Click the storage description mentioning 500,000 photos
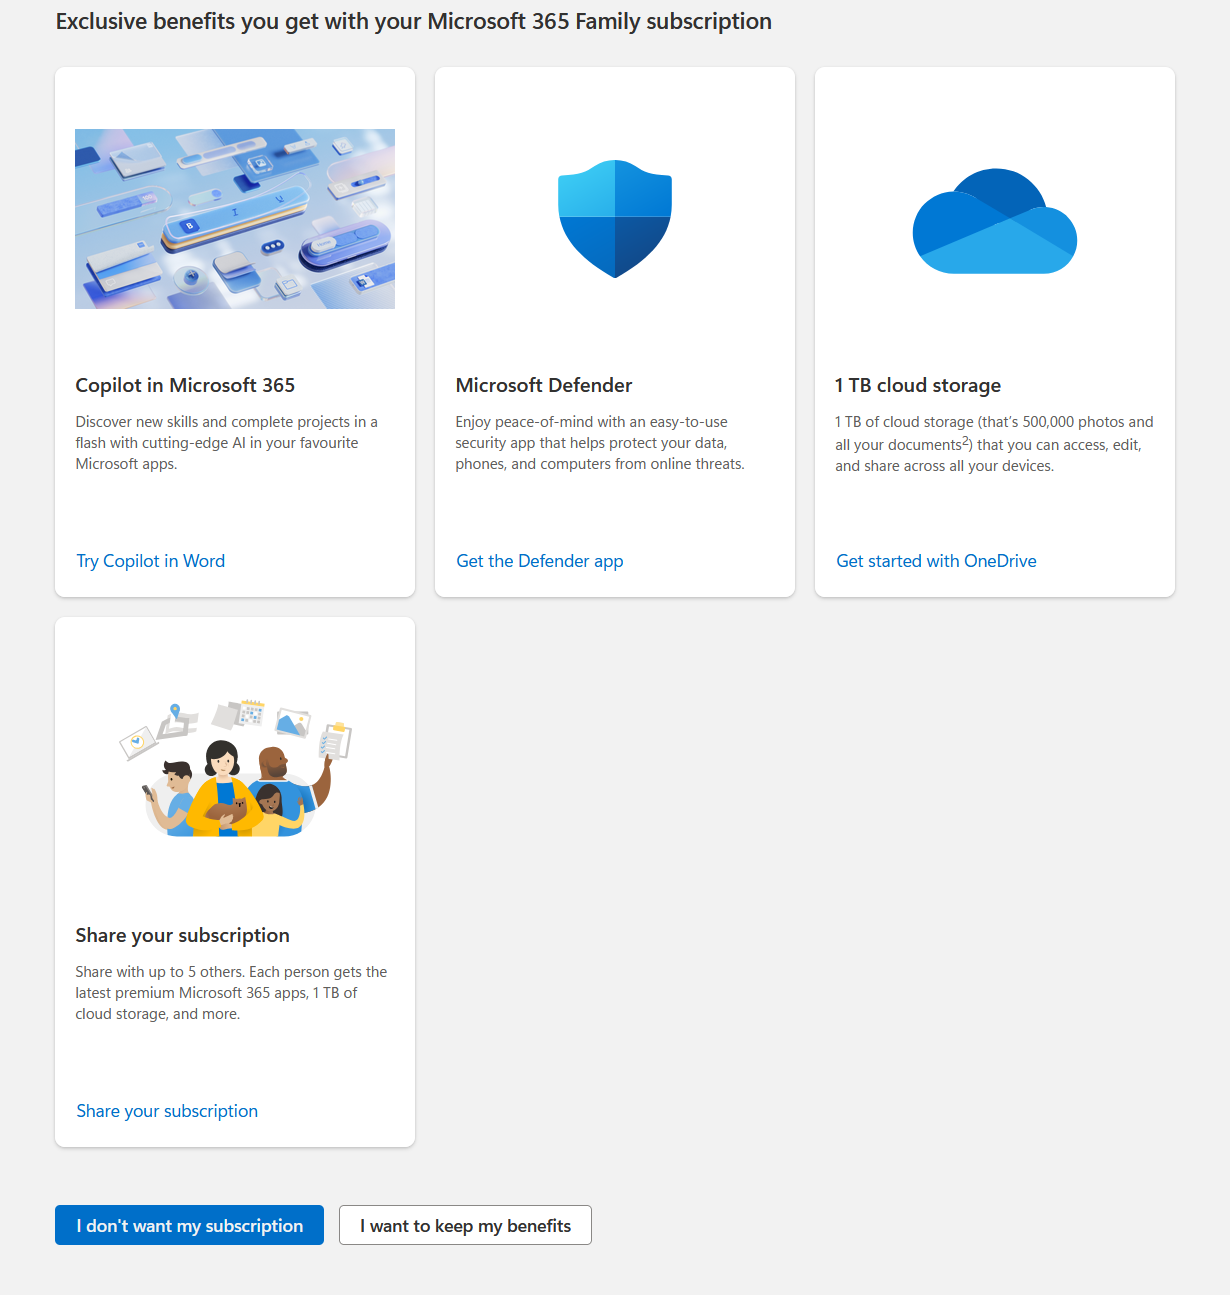Screen dimensions: 1230x1295 [x=994, y=443]
